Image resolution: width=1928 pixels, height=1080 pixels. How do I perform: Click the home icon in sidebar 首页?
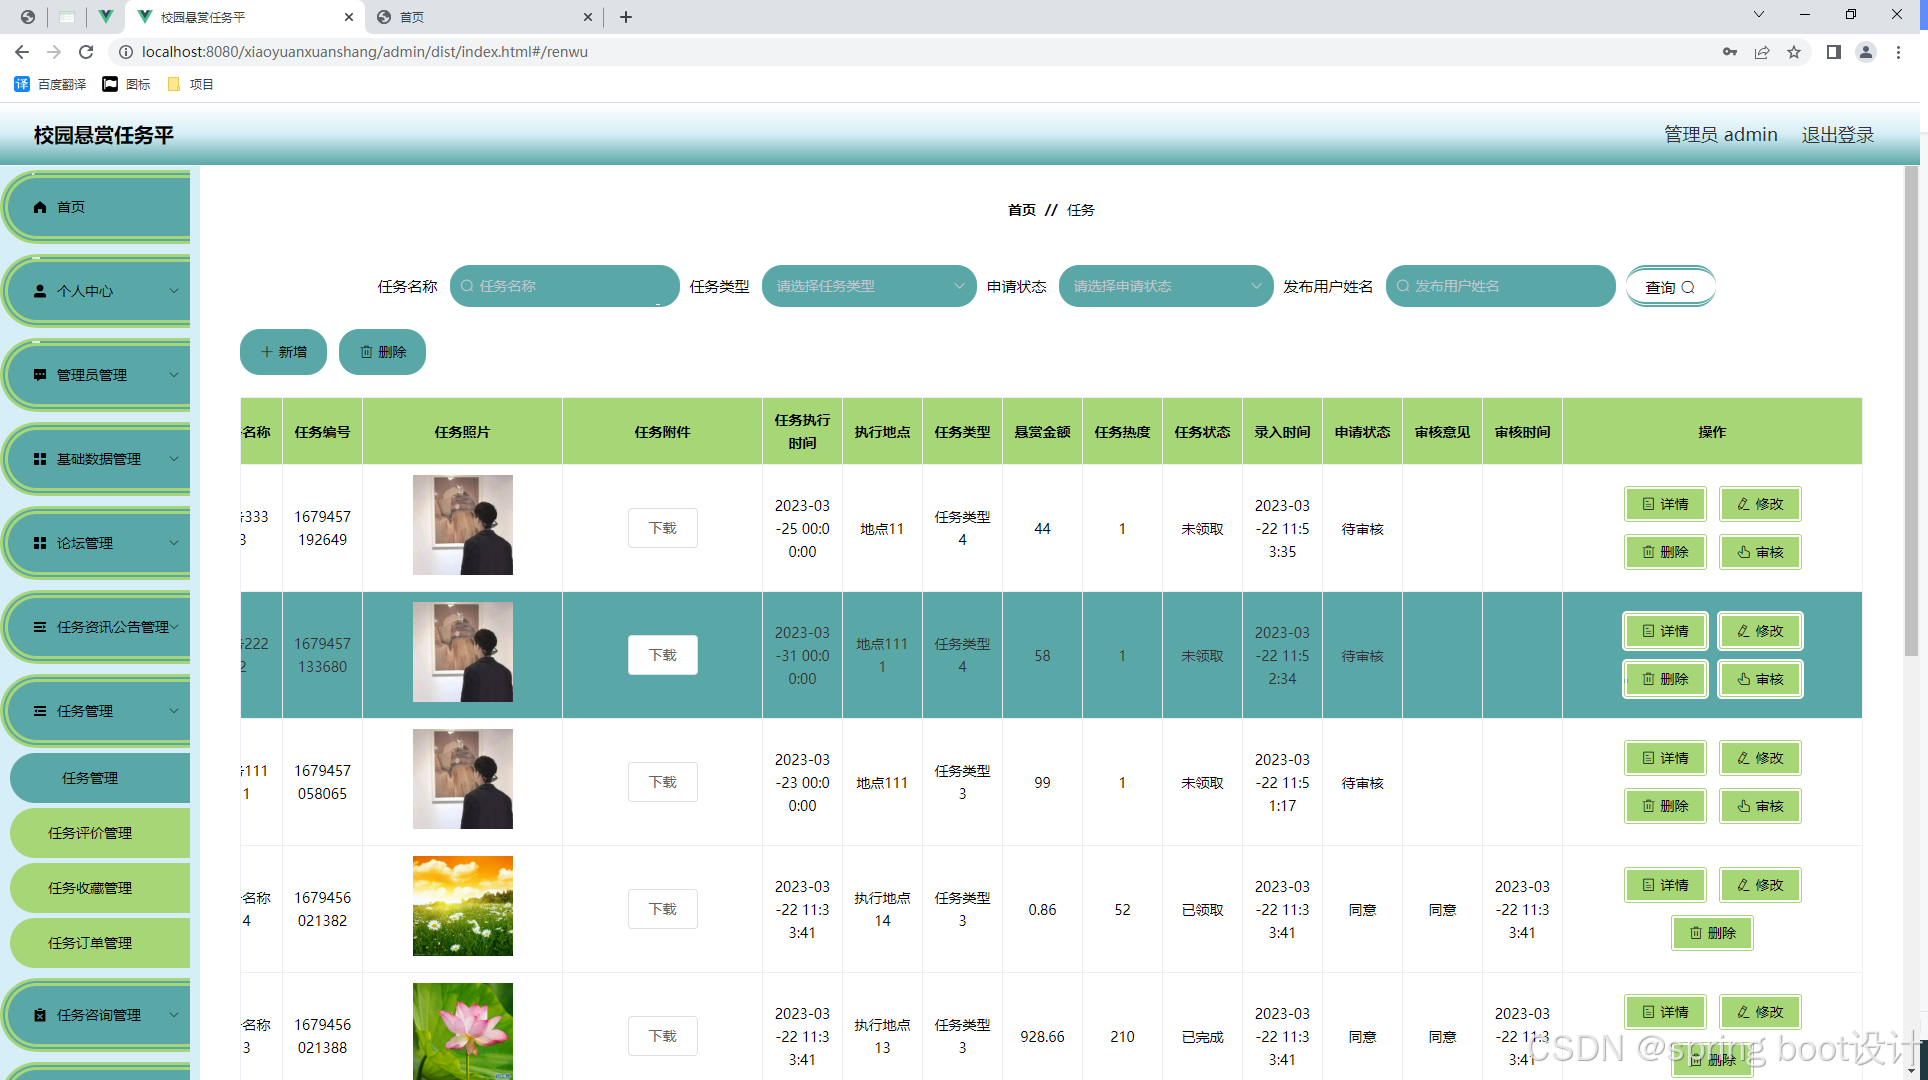(40, 207)
